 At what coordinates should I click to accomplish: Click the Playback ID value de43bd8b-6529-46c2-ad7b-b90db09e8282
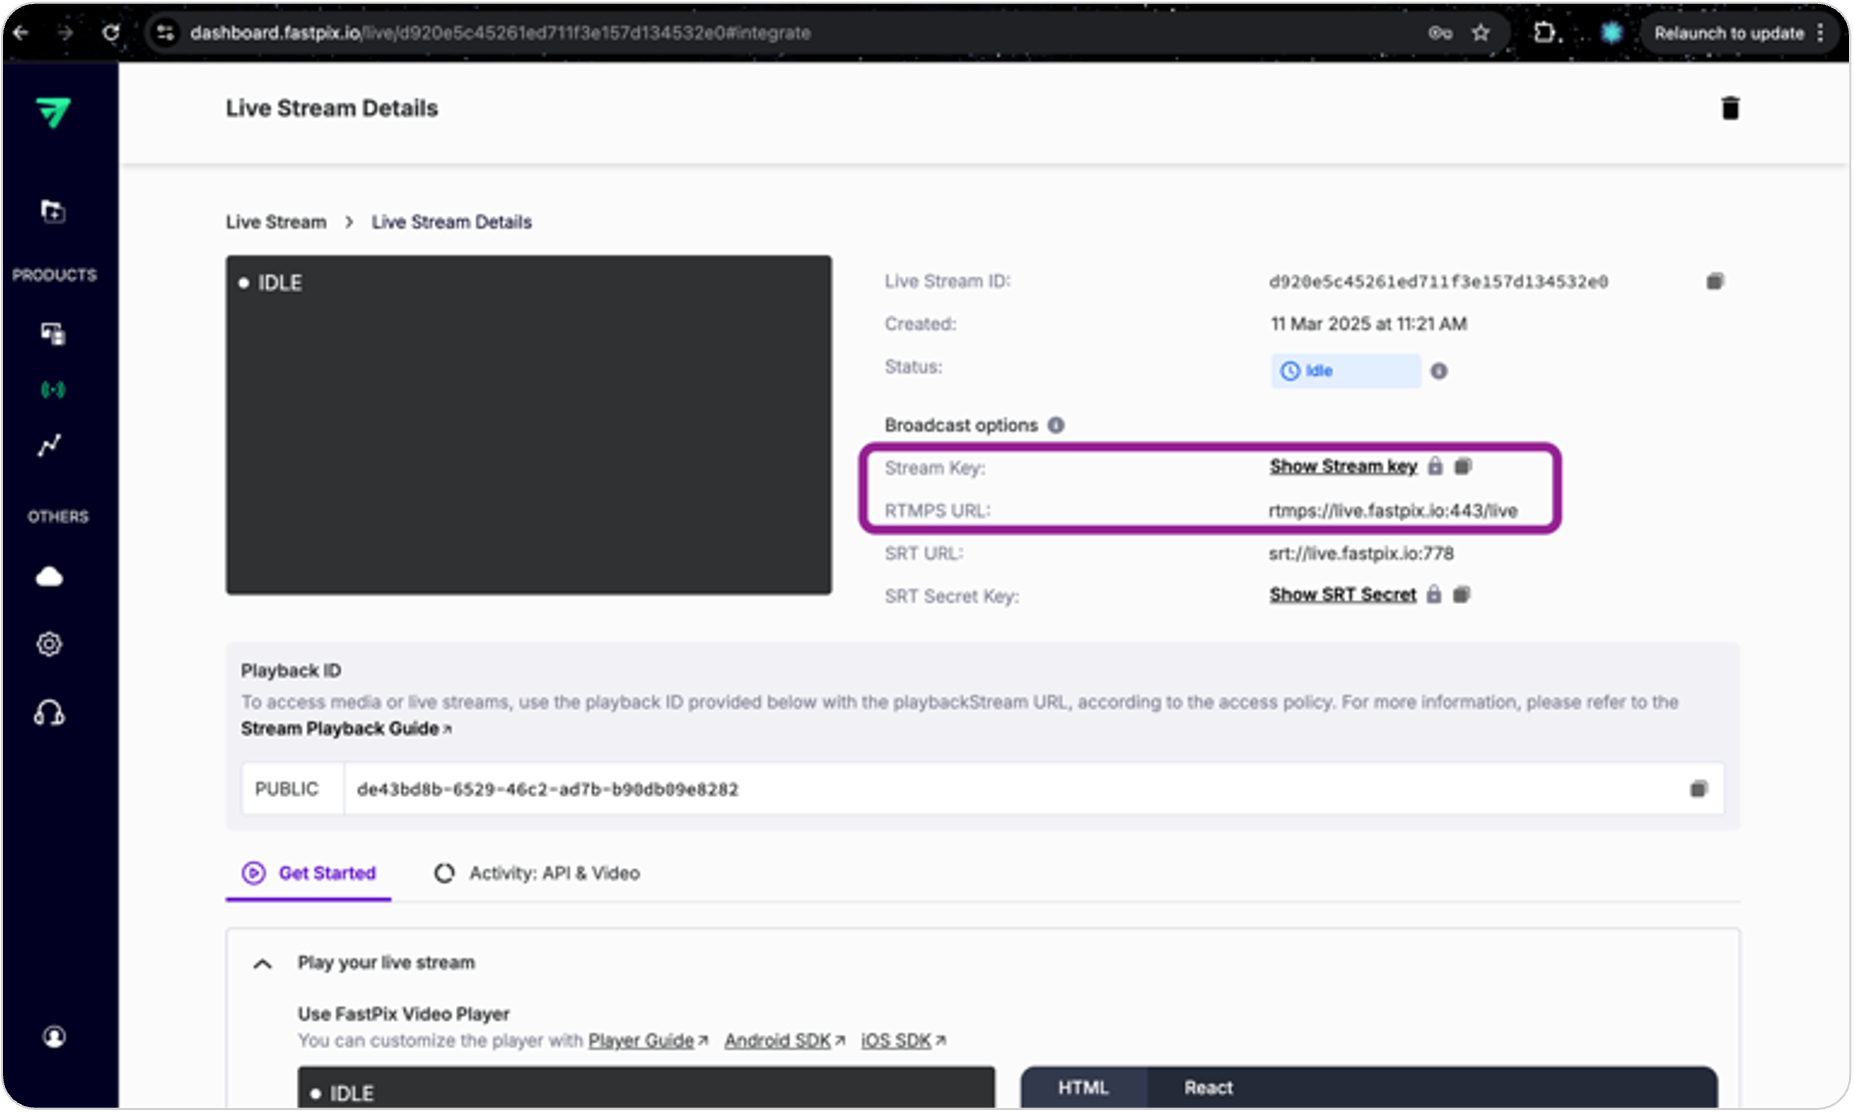548,789
